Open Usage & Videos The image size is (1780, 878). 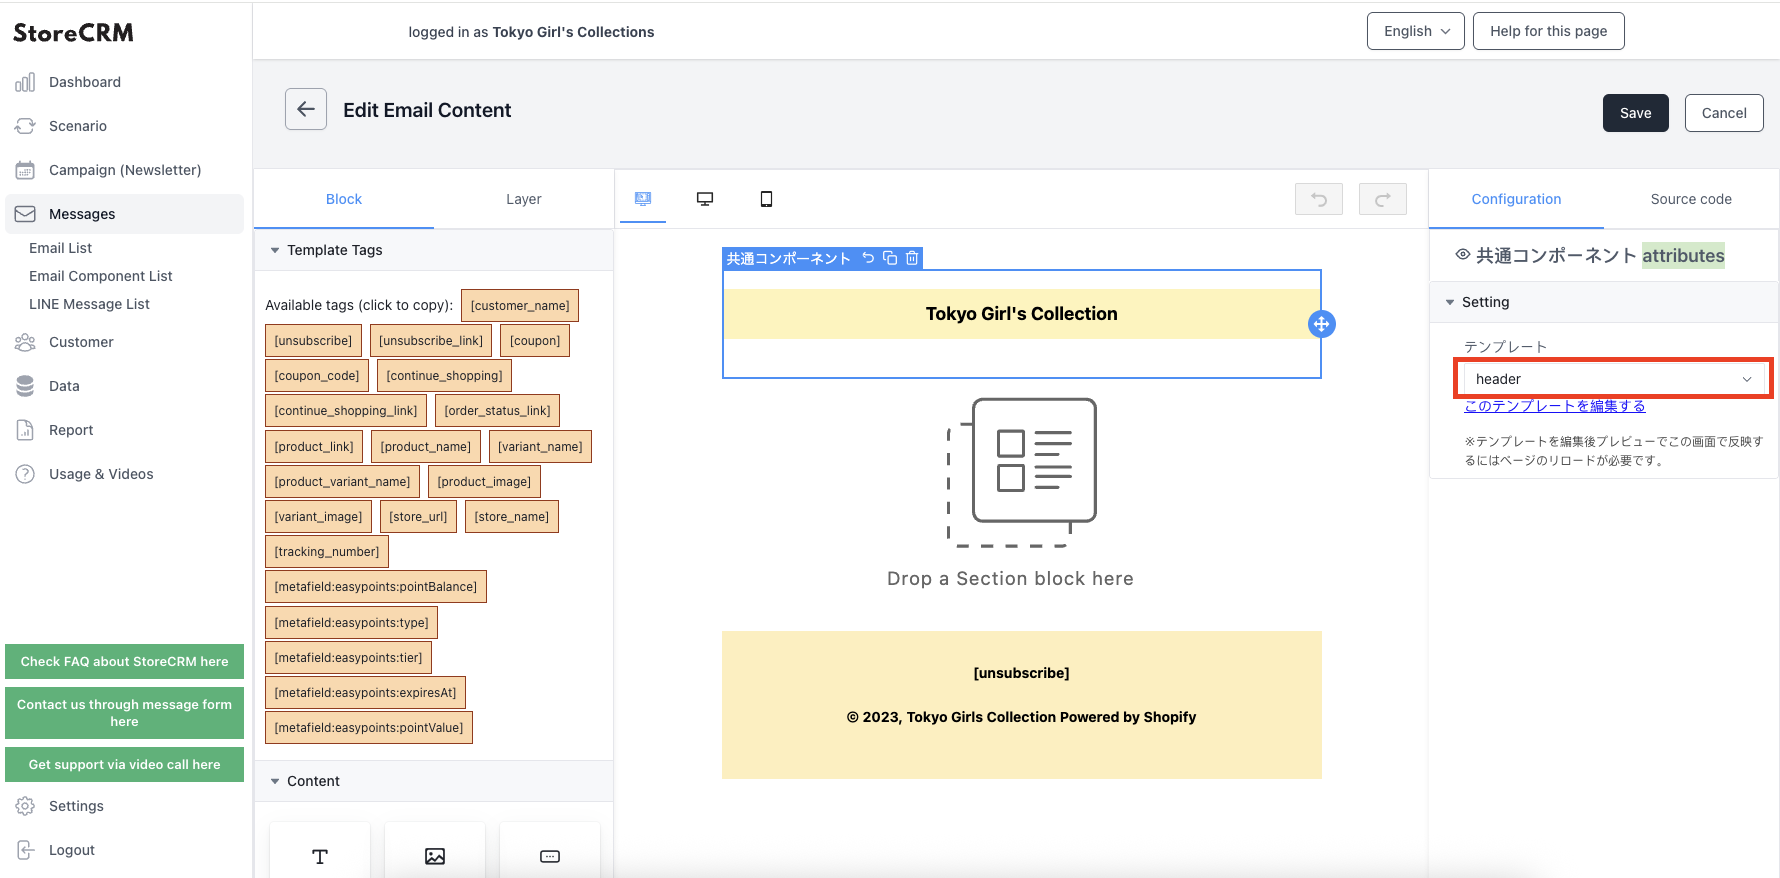101,474
